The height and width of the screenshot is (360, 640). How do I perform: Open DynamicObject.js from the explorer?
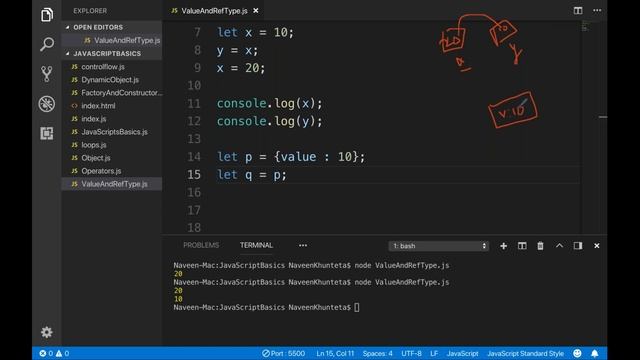click(x=110, y=80)
